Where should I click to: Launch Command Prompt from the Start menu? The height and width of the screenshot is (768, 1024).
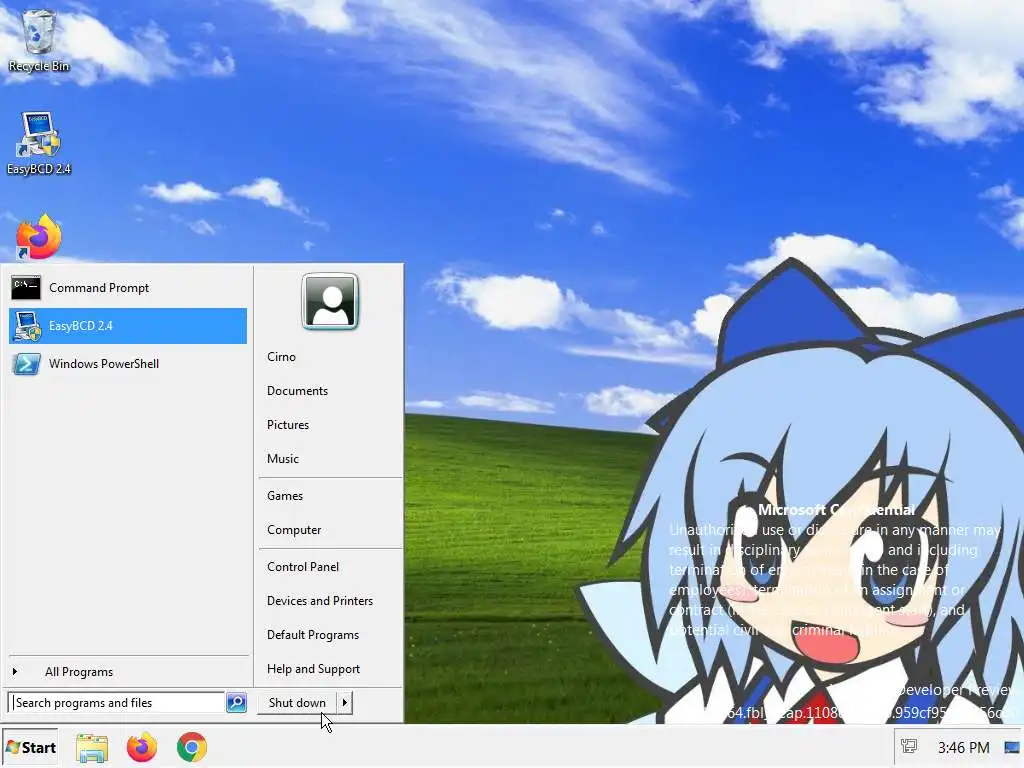point(128,288)
